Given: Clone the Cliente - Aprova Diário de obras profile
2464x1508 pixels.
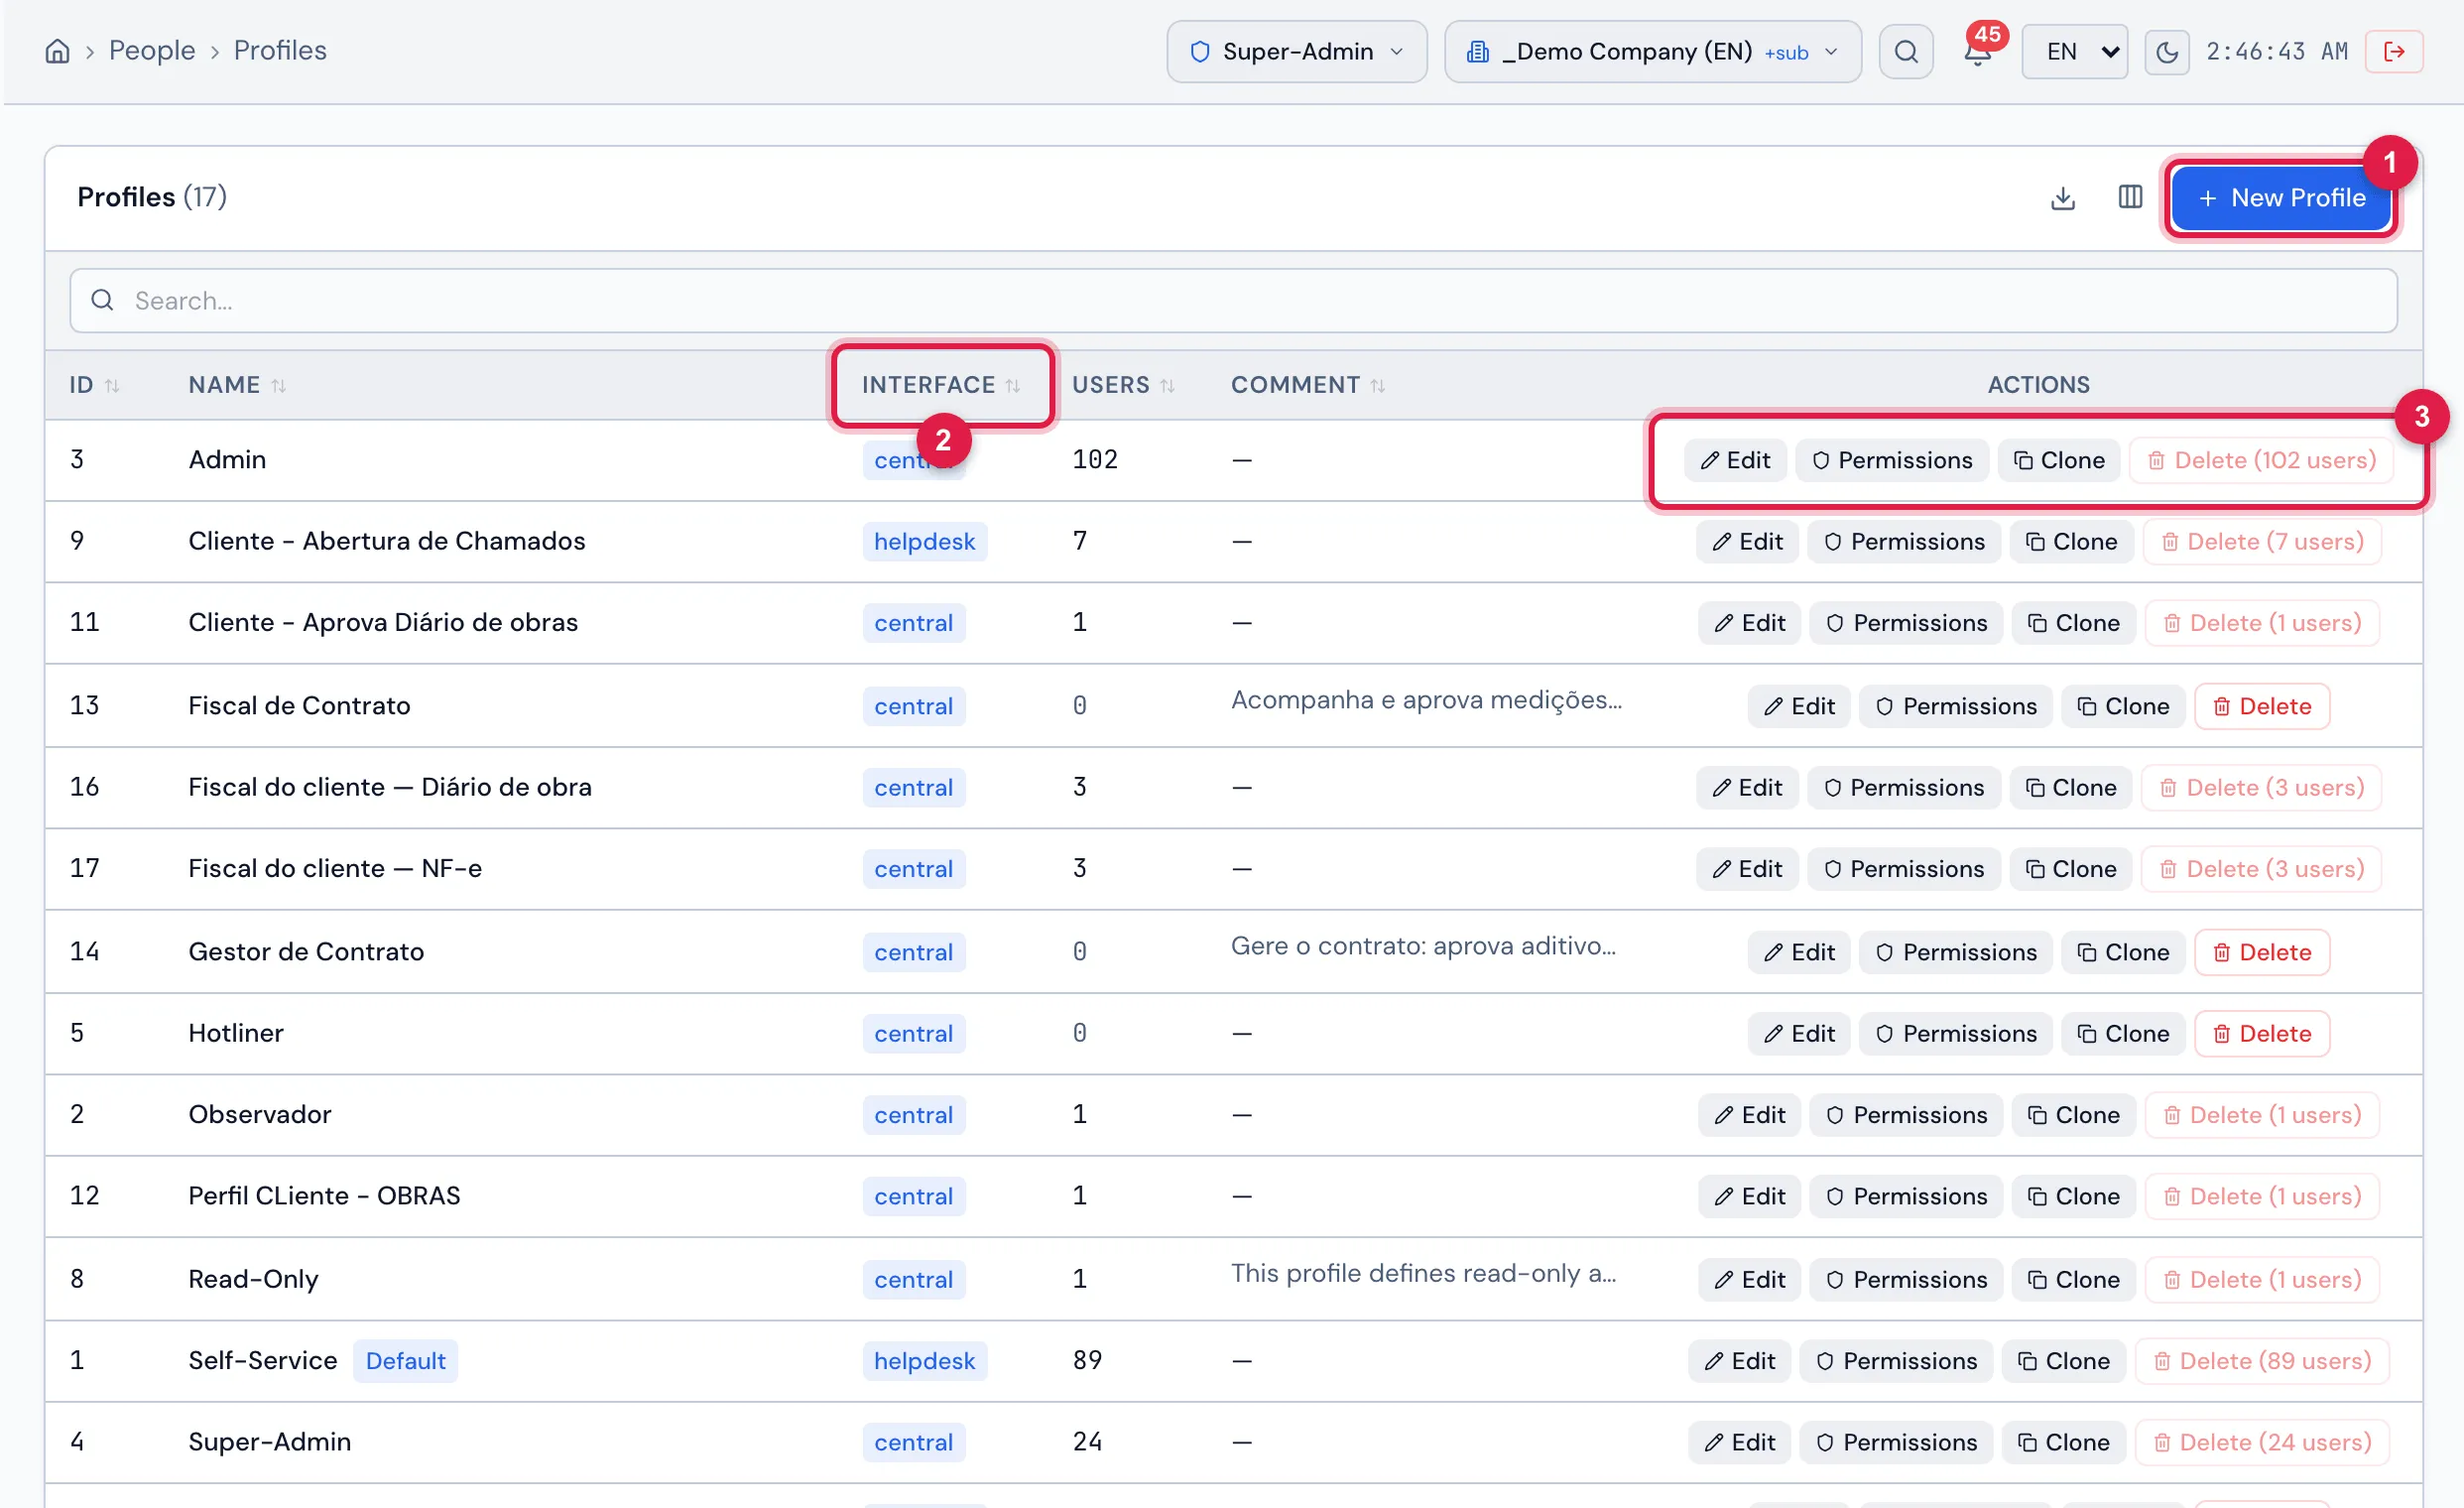Looking at the screenshot, I should tap(2073, 623).
